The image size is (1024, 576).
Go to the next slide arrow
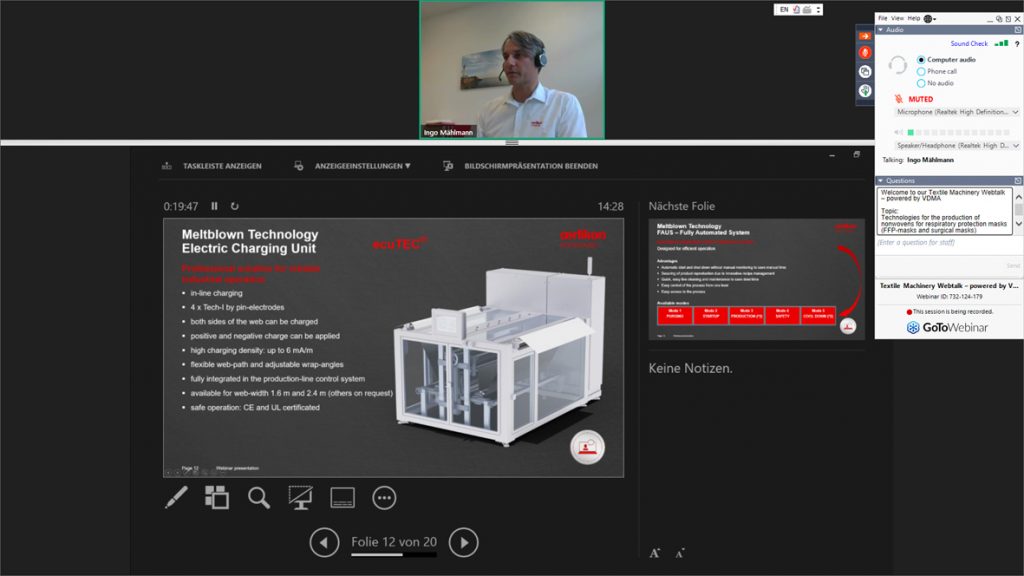(x=463, y=542)
